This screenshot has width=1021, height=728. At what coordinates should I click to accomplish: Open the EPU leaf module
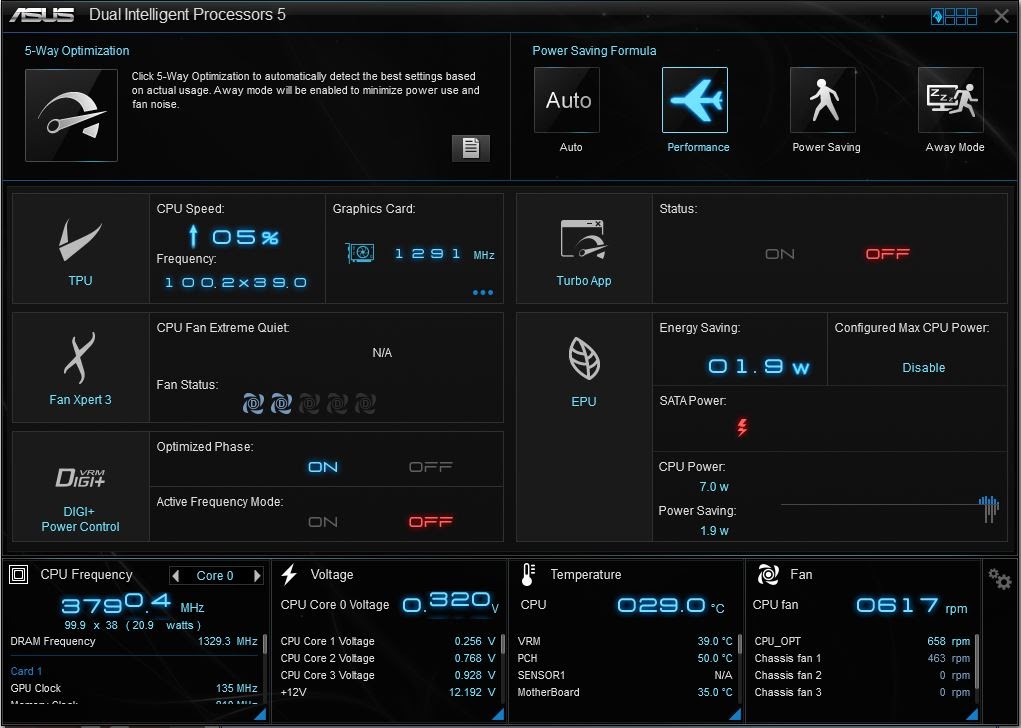583,358
